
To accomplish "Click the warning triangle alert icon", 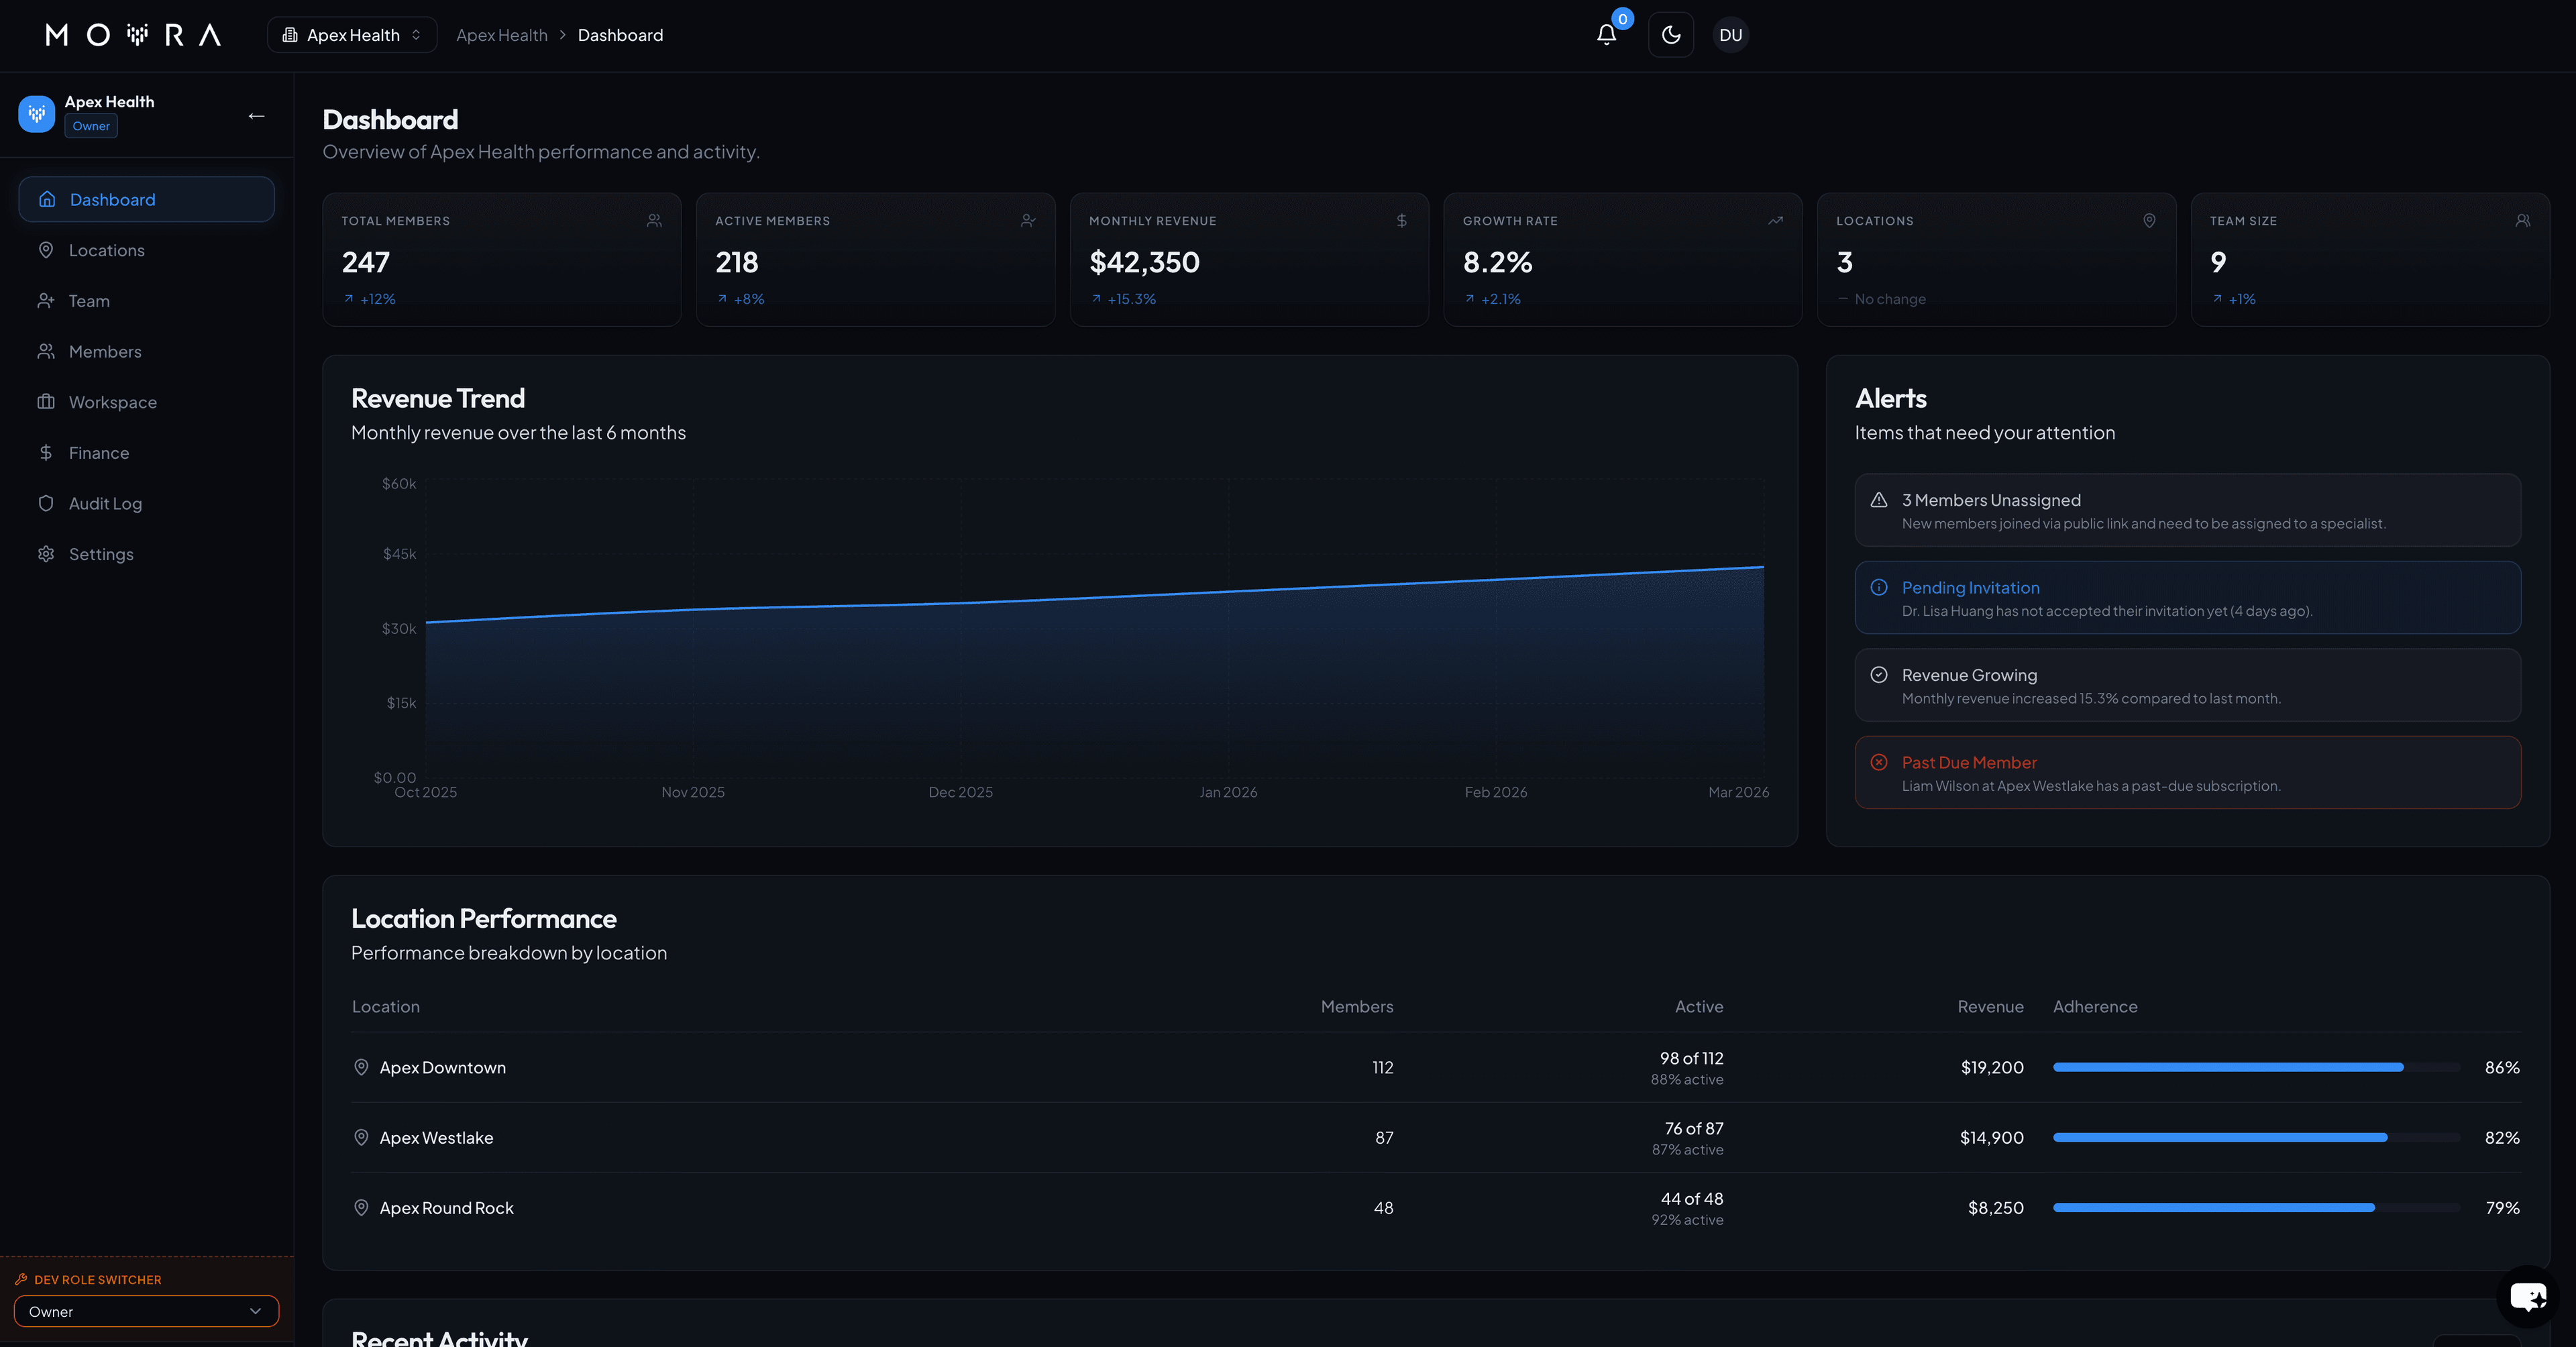I will (1879, 500).
